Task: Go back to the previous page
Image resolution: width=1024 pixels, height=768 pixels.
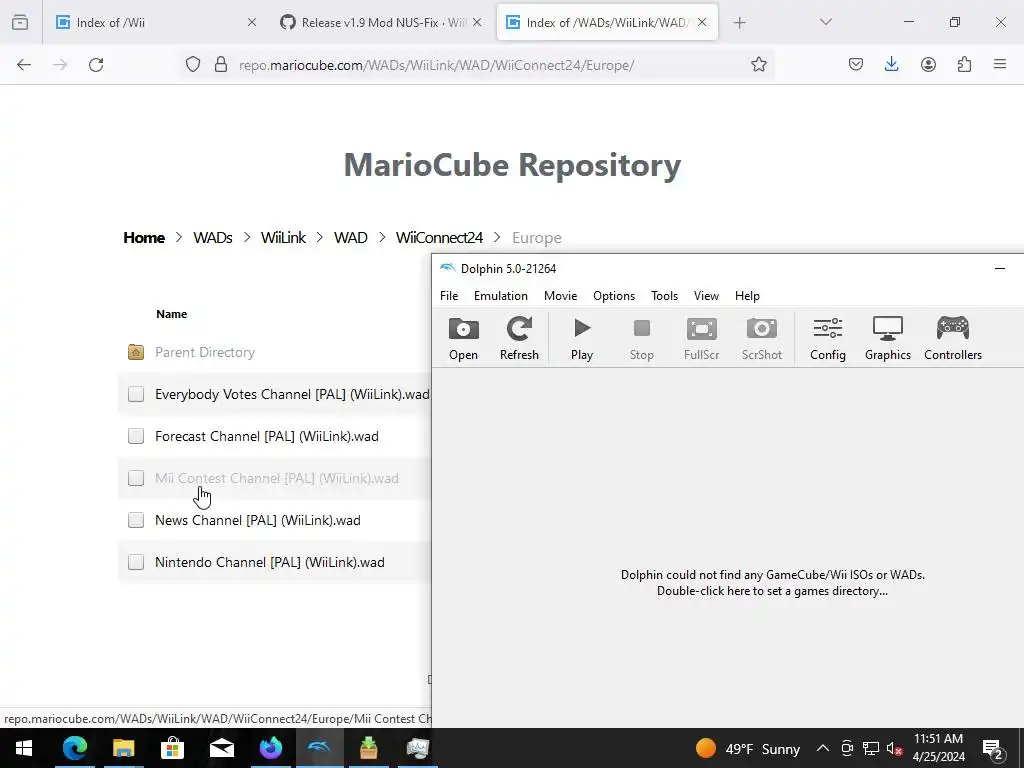Action: [x=24, y=64]
